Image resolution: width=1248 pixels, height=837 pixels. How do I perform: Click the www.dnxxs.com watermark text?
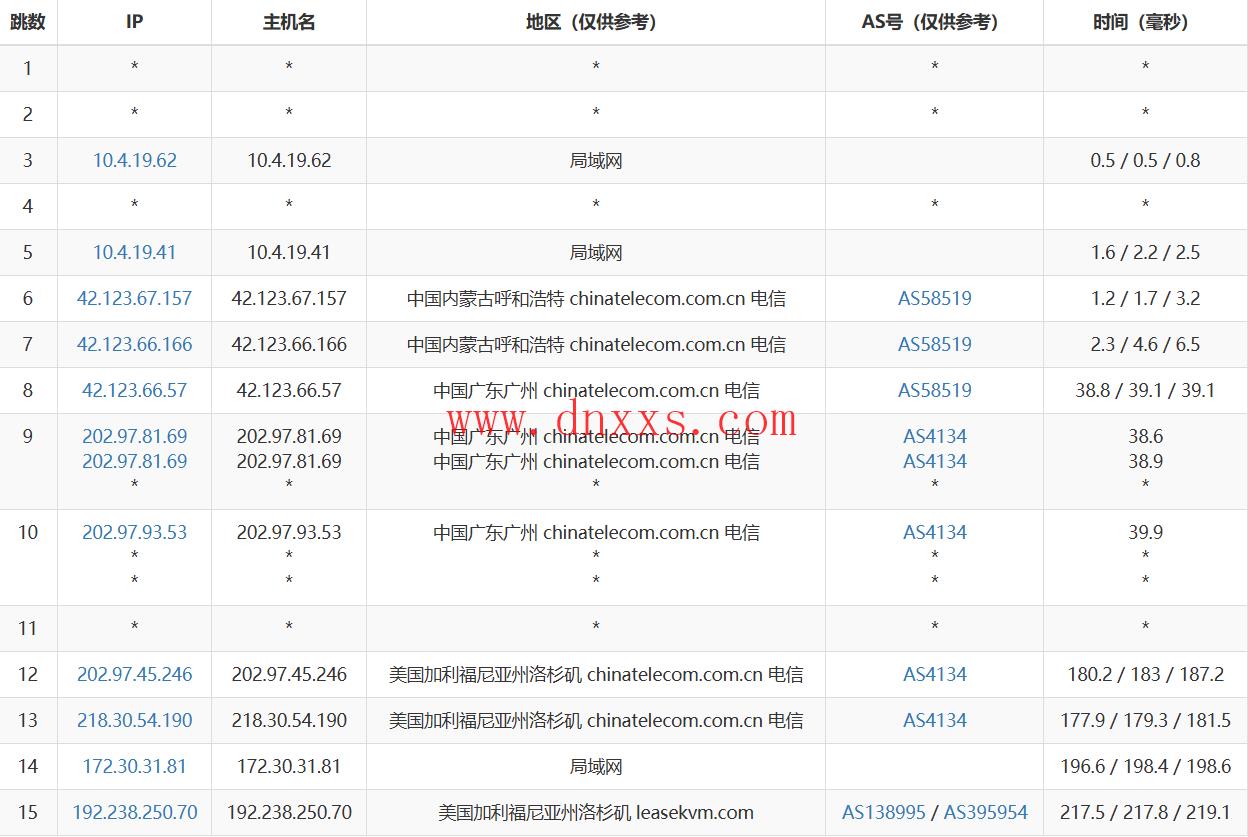pos(620,420)
